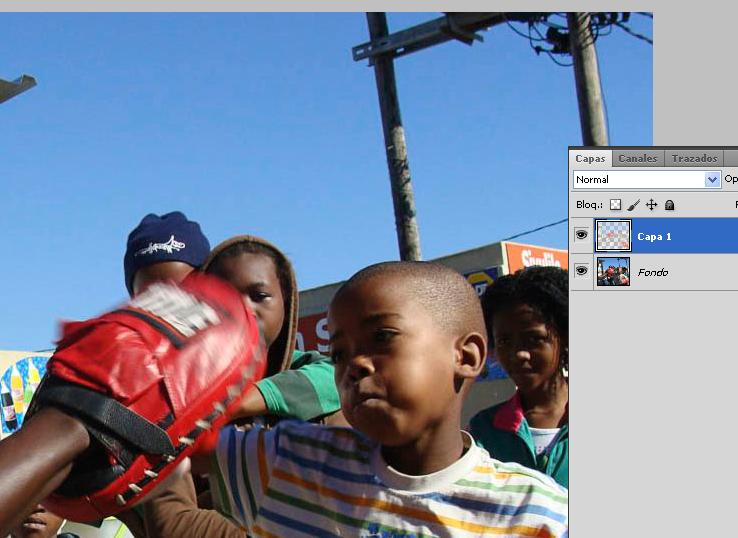Click the opacity label in Layers panel
This screenshot has width=738, height=538.
click(731, 180)
